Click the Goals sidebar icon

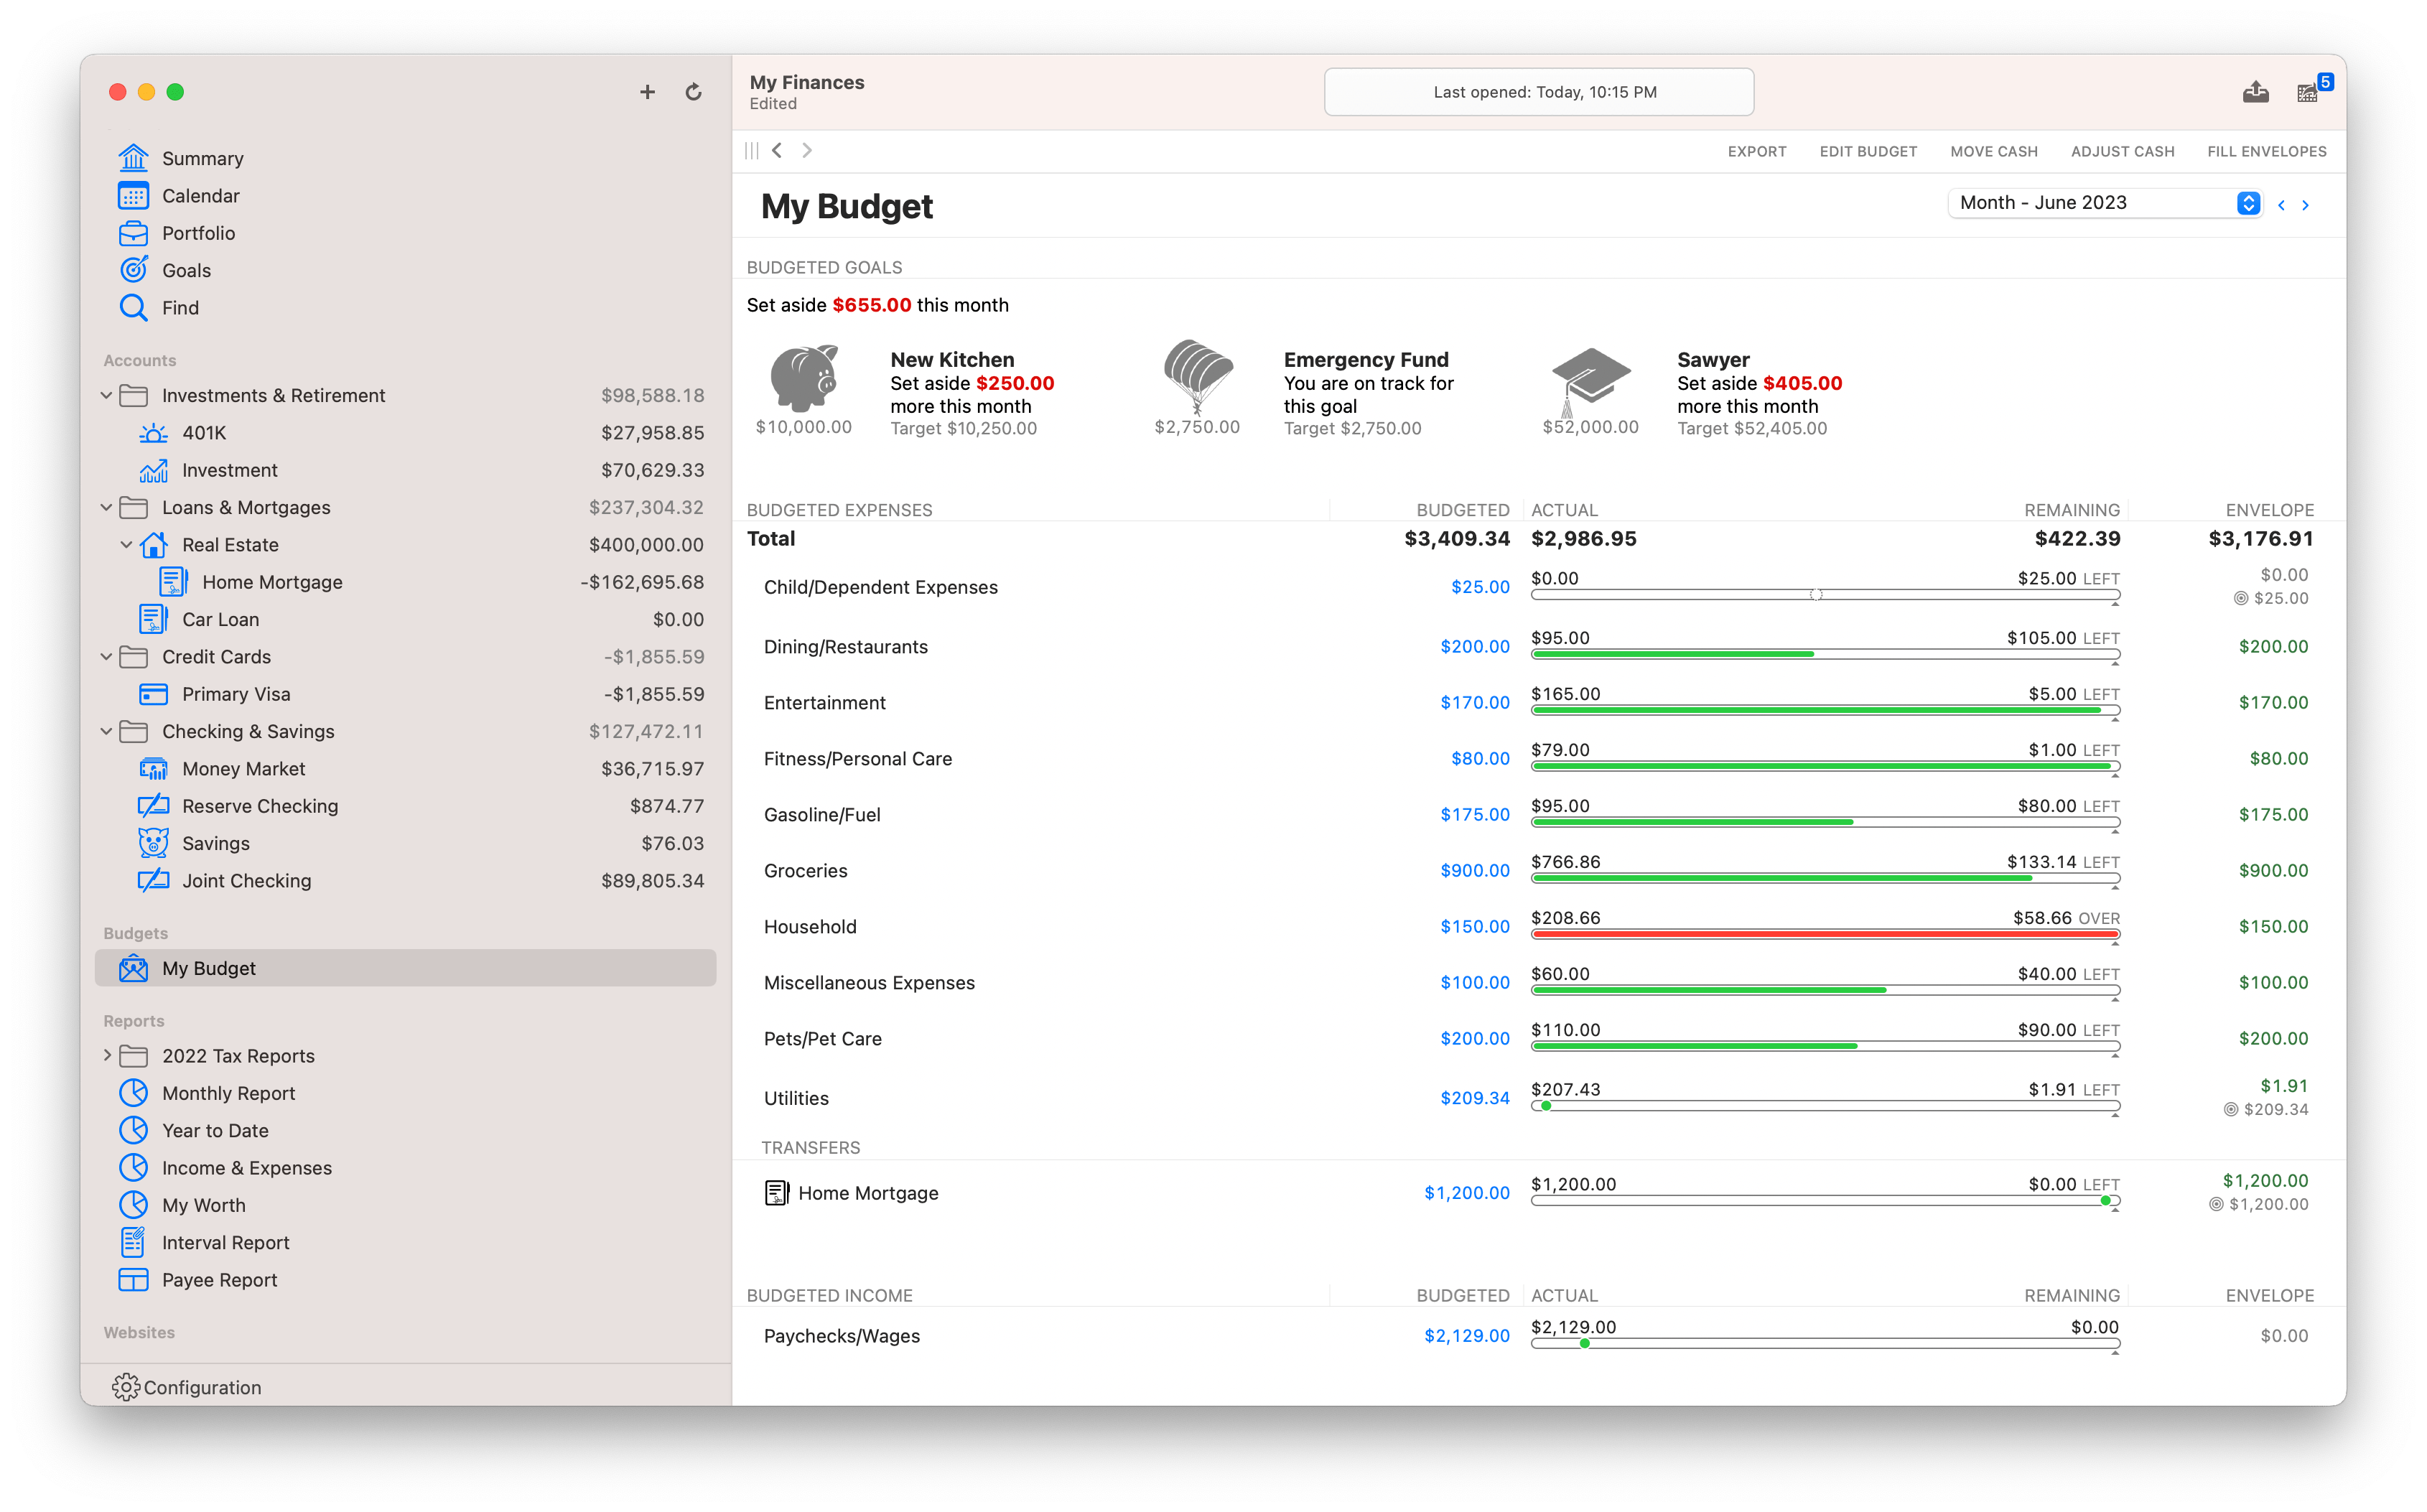pos(138,269)
